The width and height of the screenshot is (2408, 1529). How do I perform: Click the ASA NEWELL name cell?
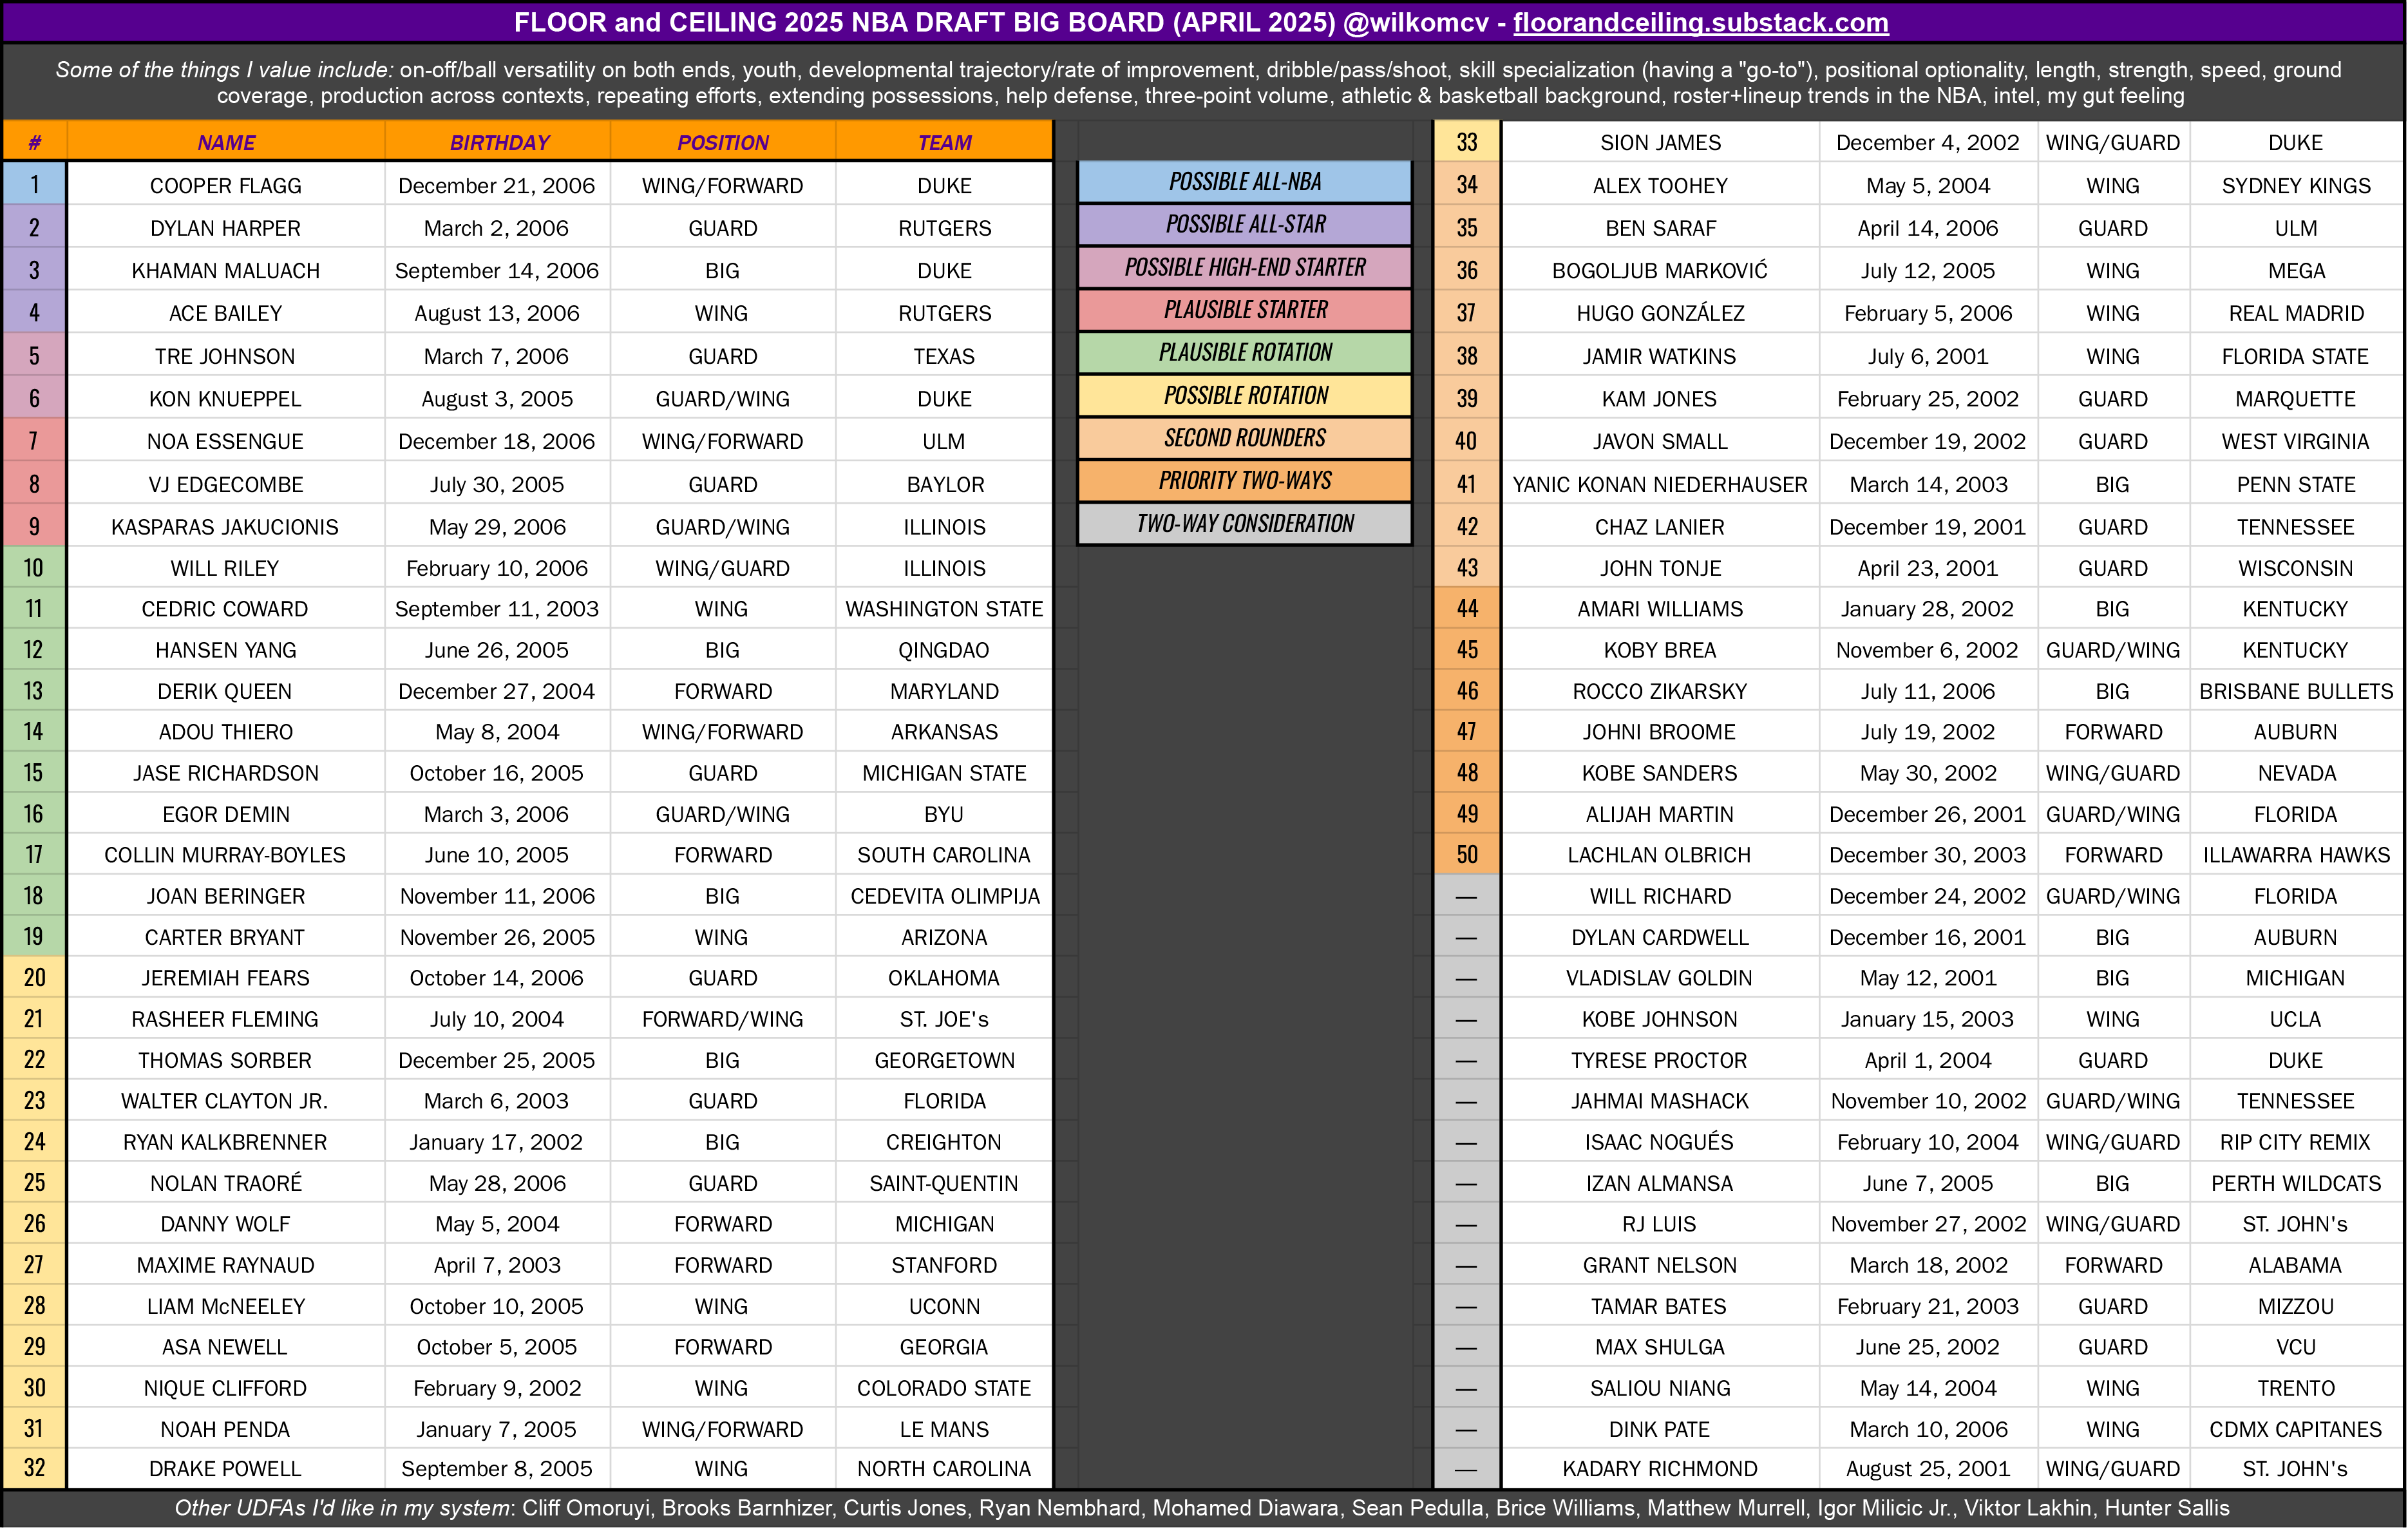point(226,1347)
